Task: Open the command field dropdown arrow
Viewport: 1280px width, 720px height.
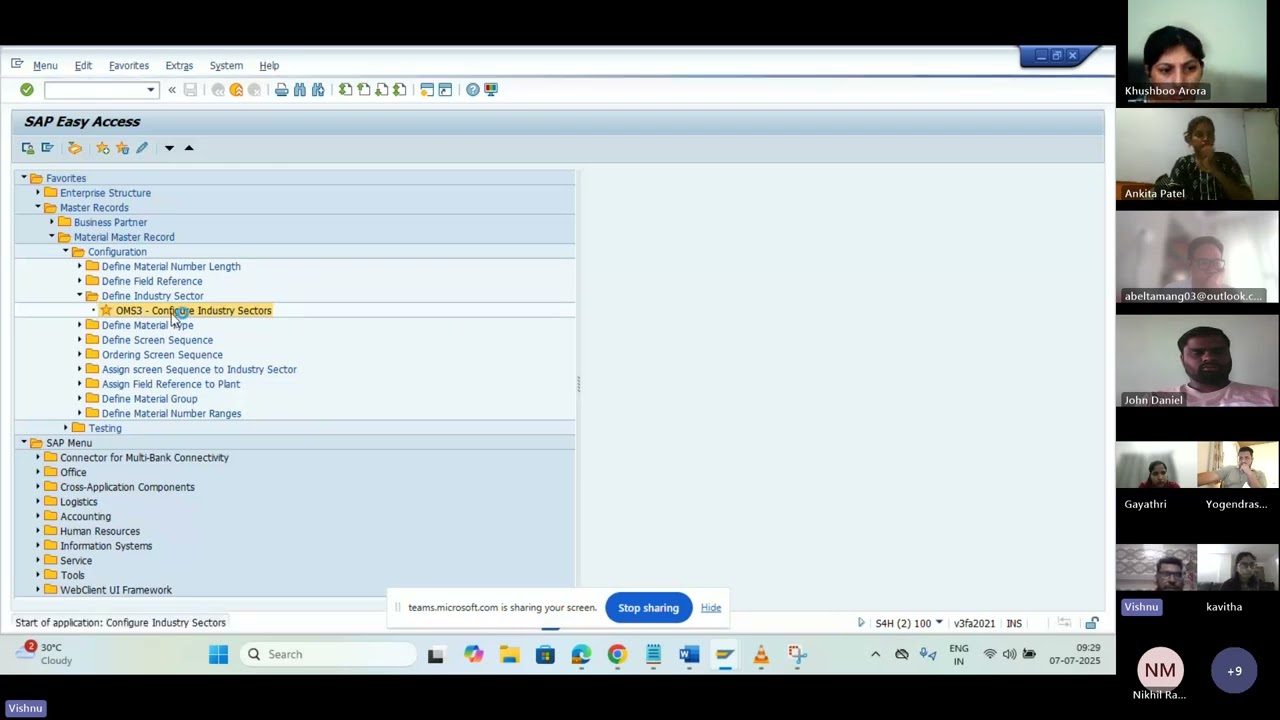Action: [x=151, y=90]
